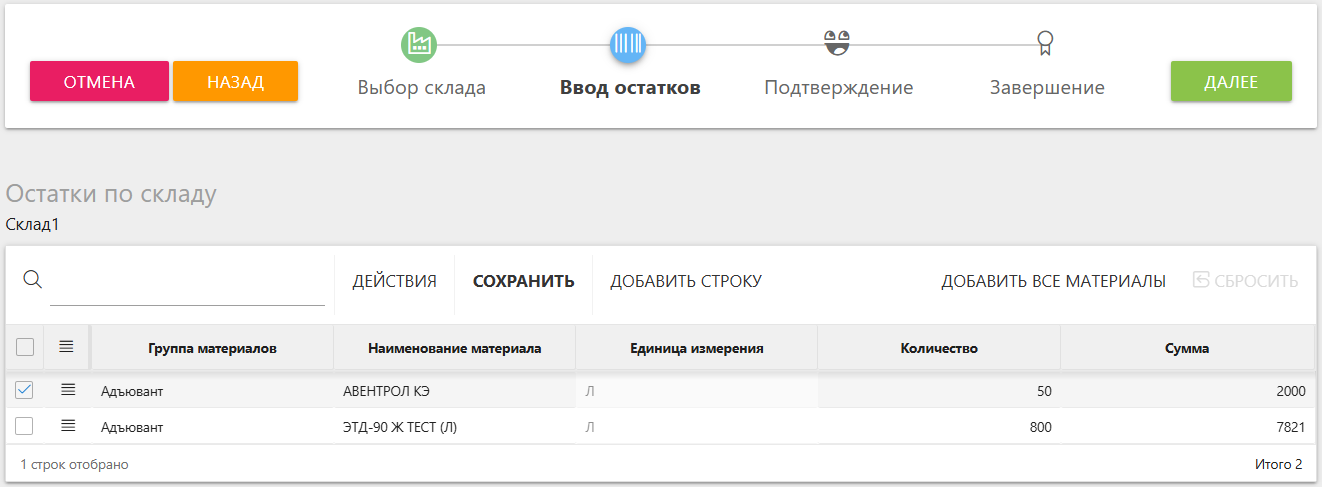Sort by Количество column header

pyautogui.click(x=939, y=348)
